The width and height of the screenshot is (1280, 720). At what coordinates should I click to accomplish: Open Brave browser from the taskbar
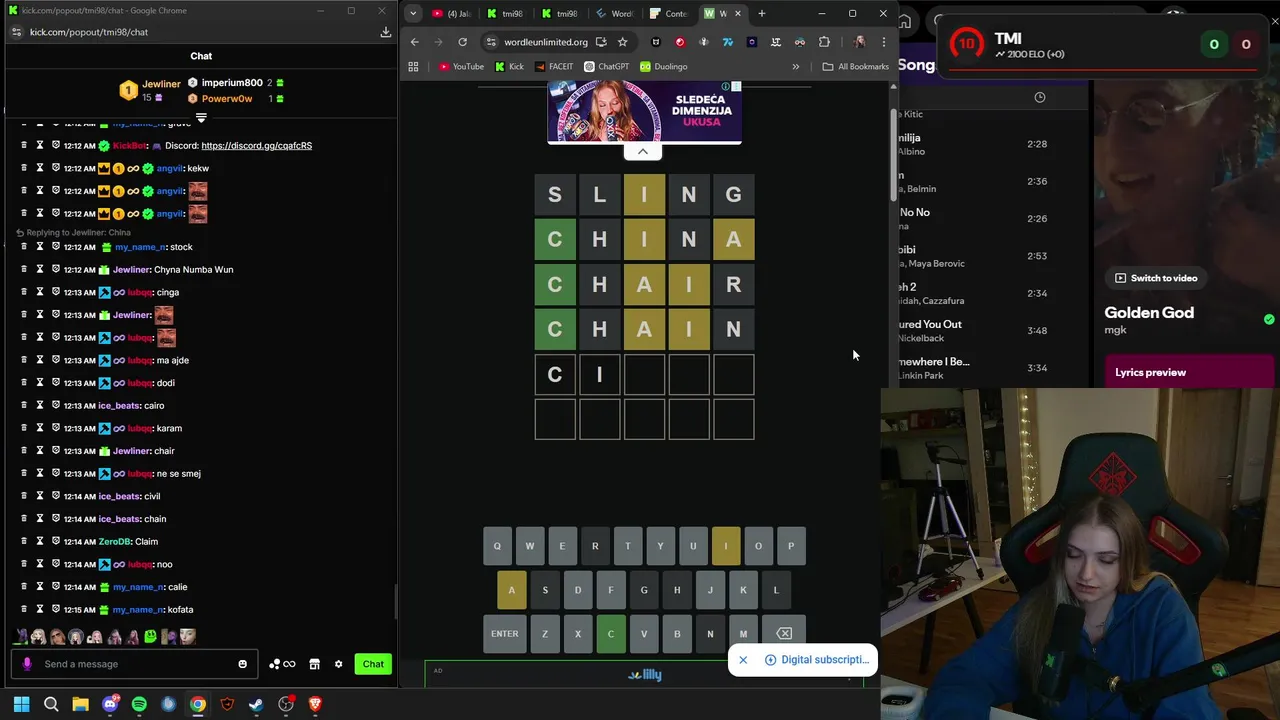pos(315,704)
